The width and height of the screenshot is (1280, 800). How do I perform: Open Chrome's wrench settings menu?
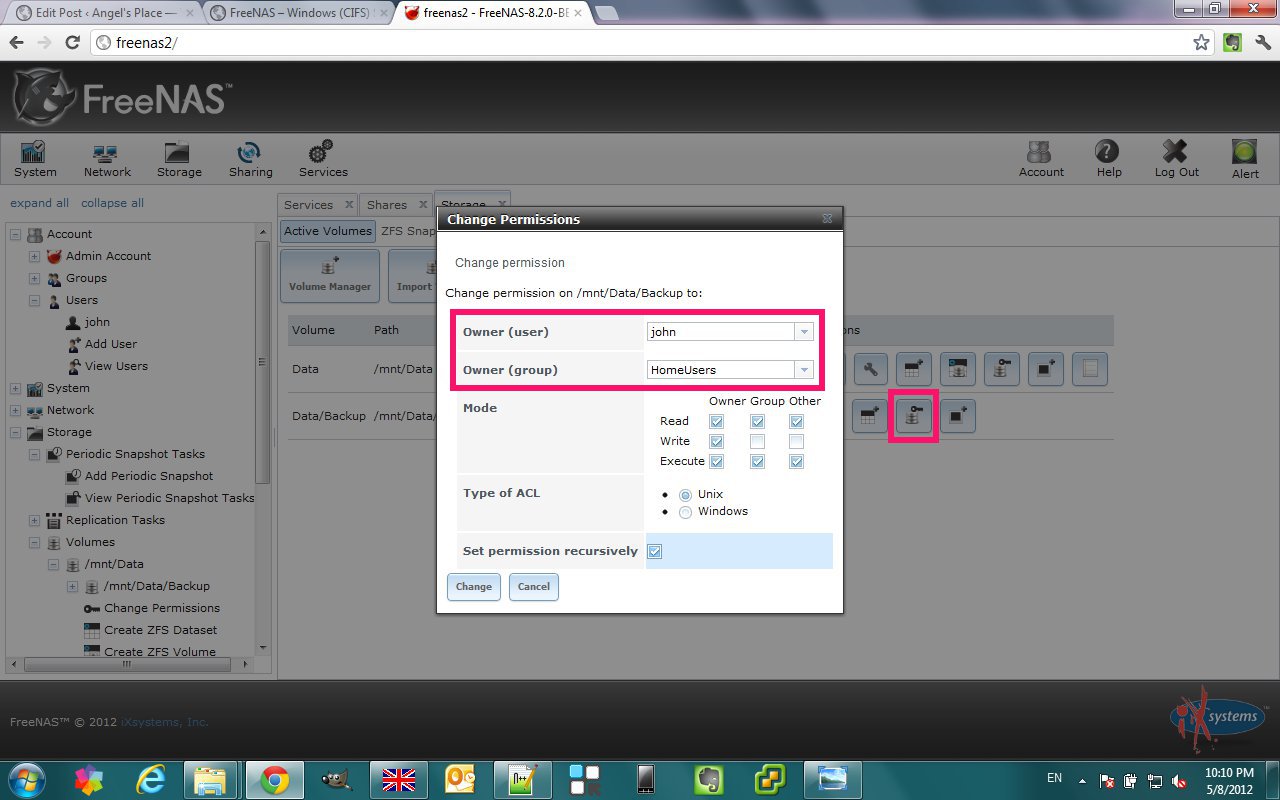click(x=1262, y=43)
